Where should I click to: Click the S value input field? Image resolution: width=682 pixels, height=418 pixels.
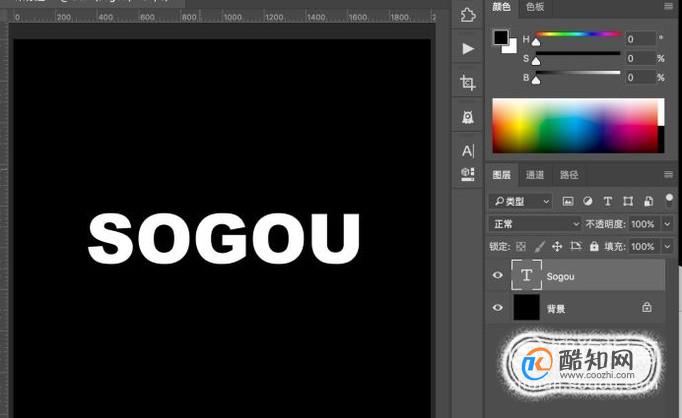(x=640, y=58)
